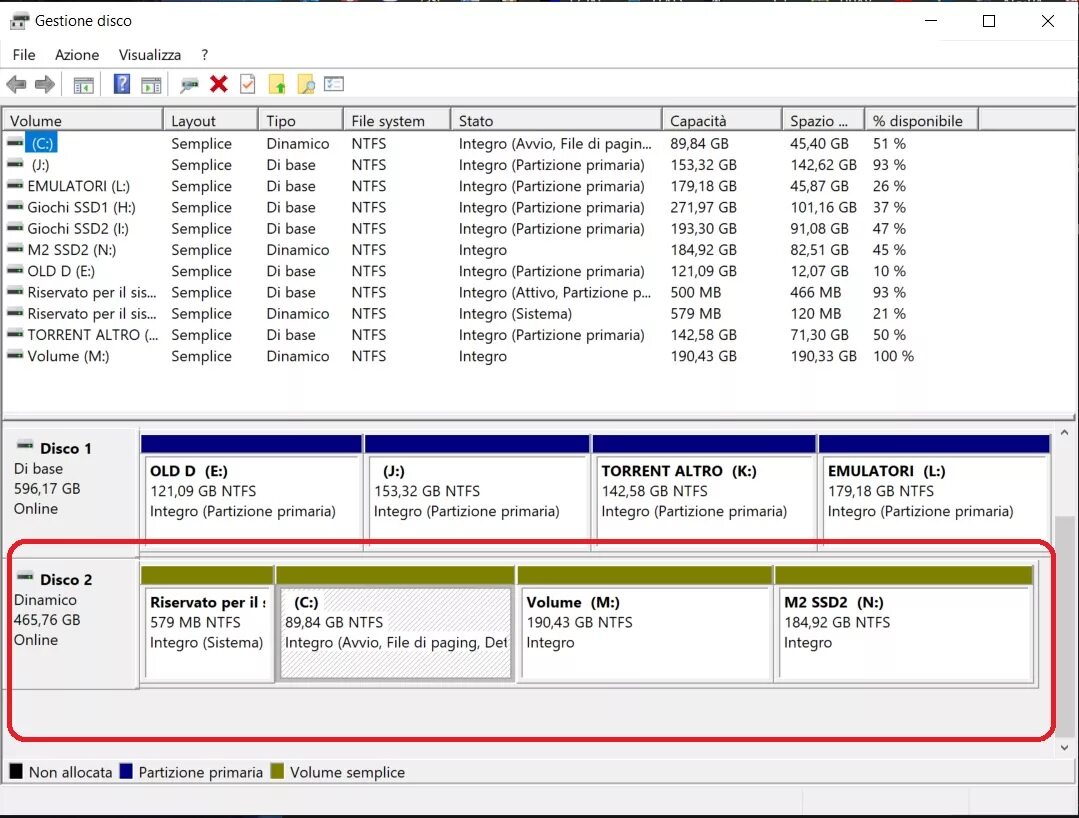Select the M2 SSD2 (N:) partition block
Viewport: 1079px width, 818px height.
click(904, 623)
